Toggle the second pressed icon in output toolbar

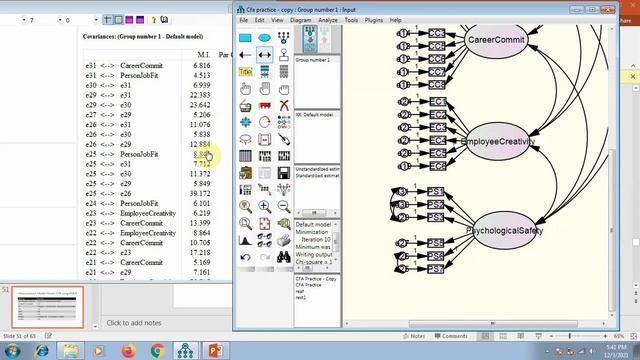pos(118,20)
